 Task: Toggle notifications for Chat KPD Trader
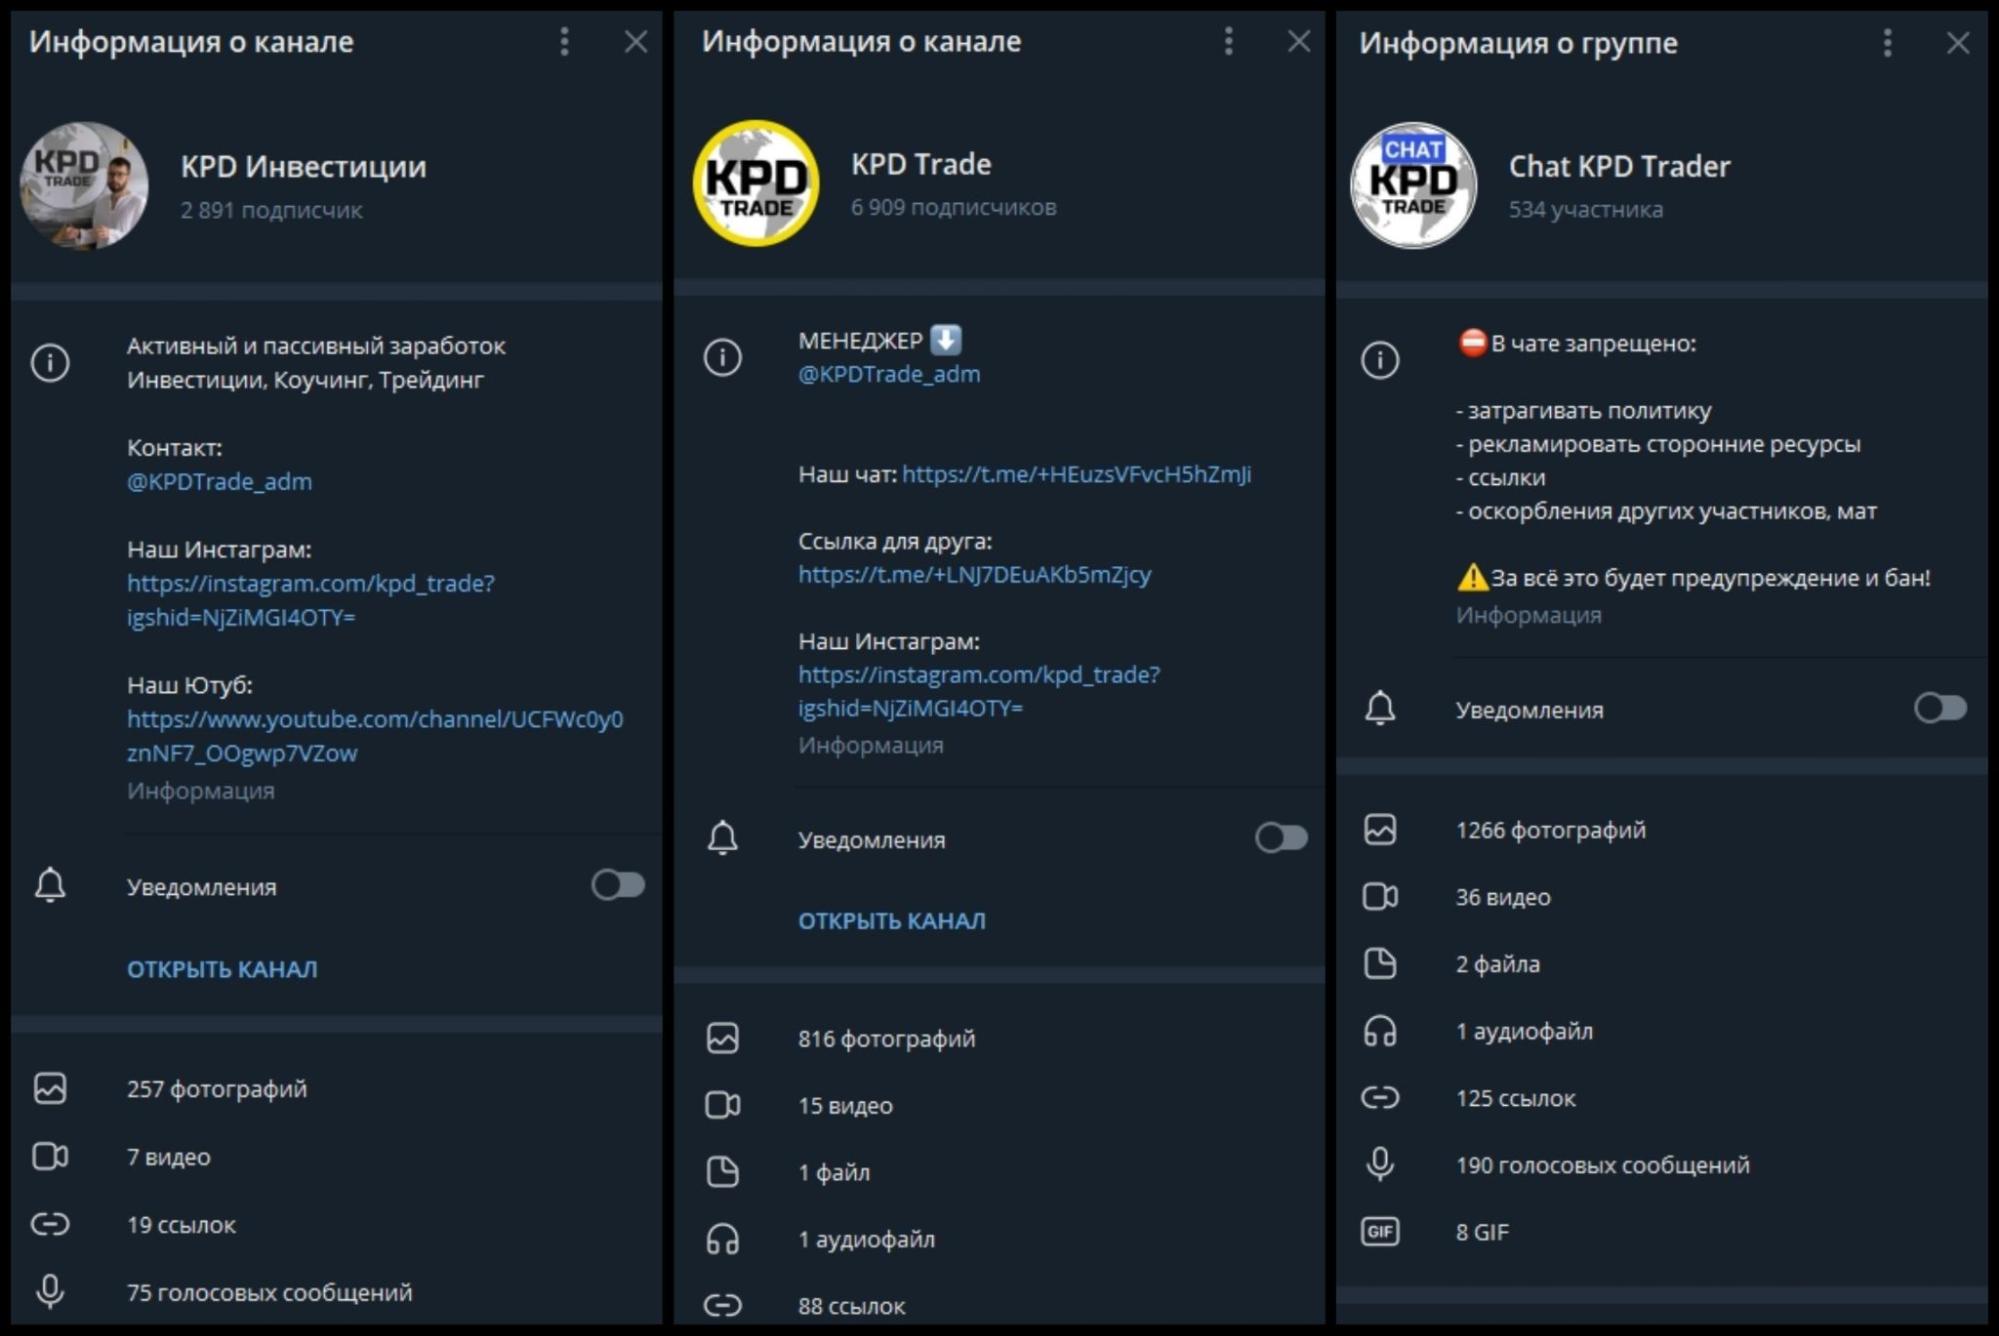1940,708
